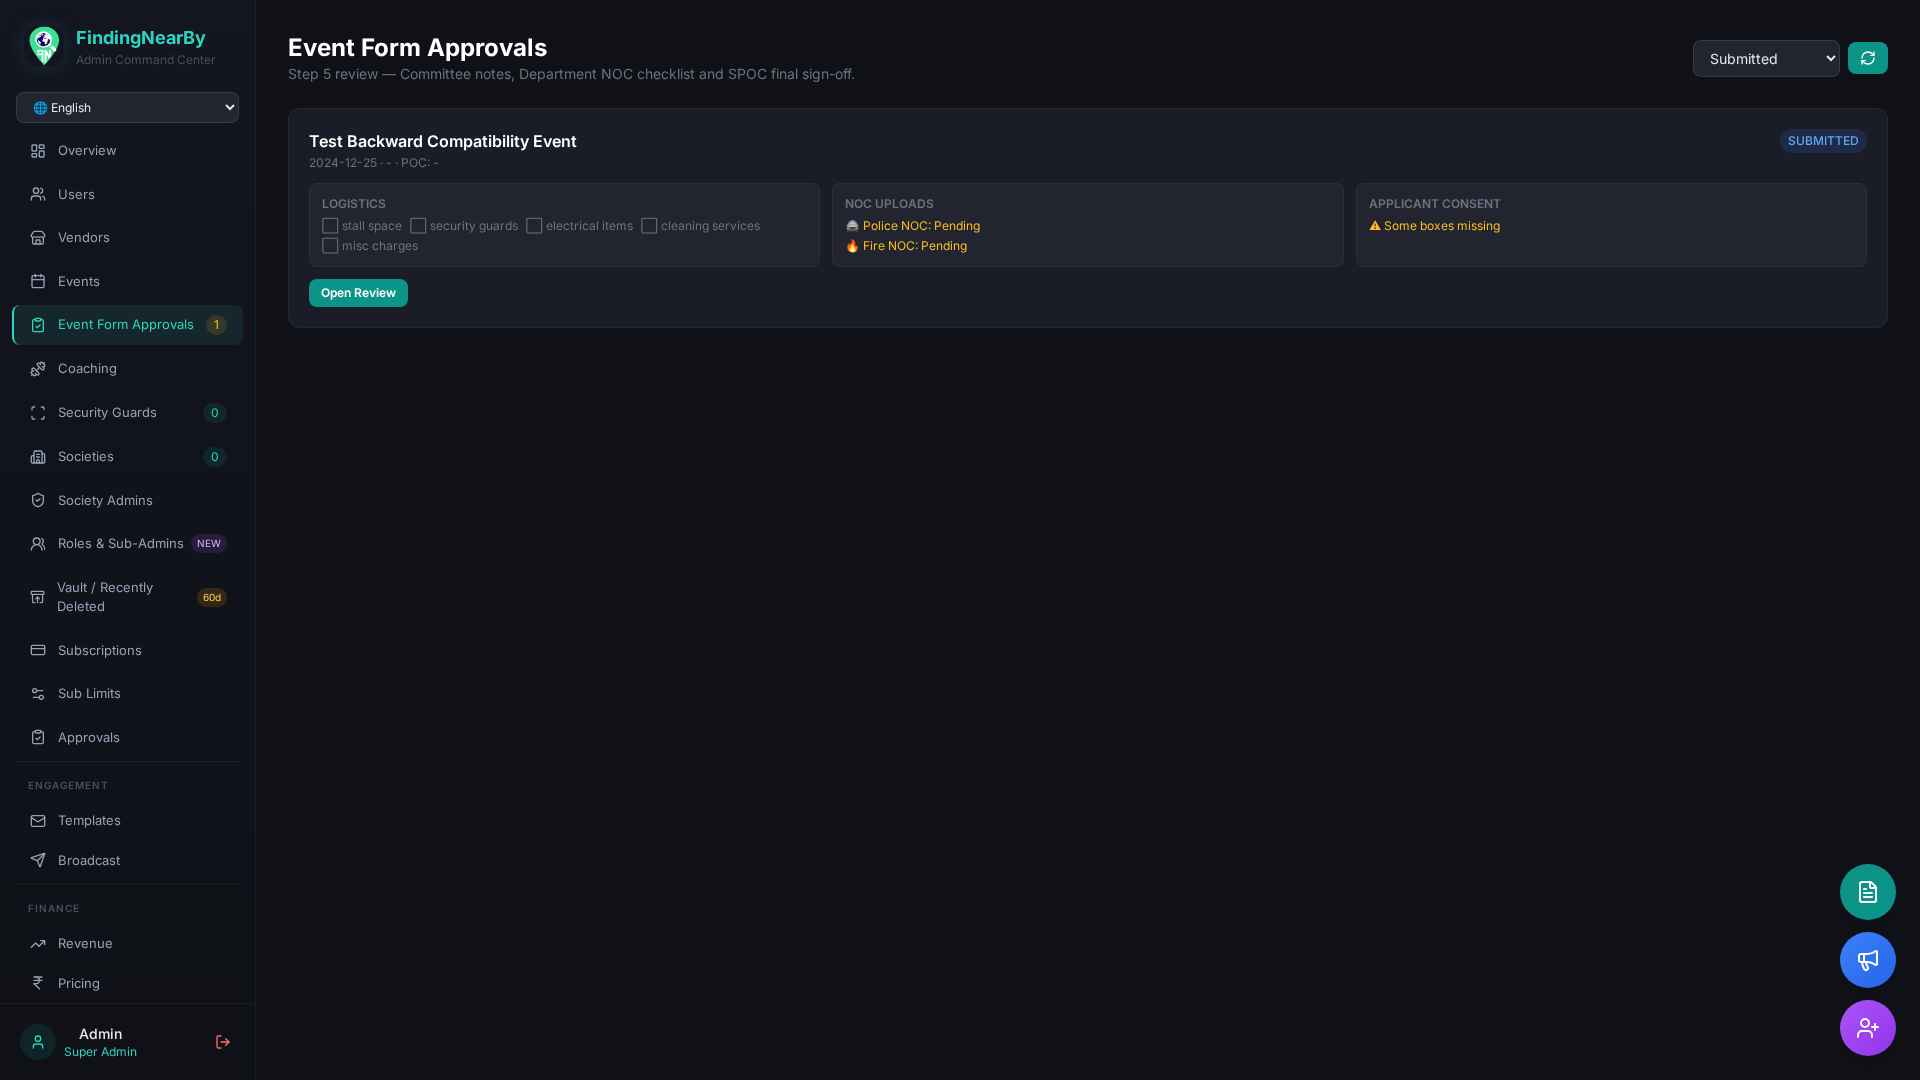This screenshot has width=1920, height=1080.
Task: Enable the electrical items checkbox
Action: click(535, 226)
